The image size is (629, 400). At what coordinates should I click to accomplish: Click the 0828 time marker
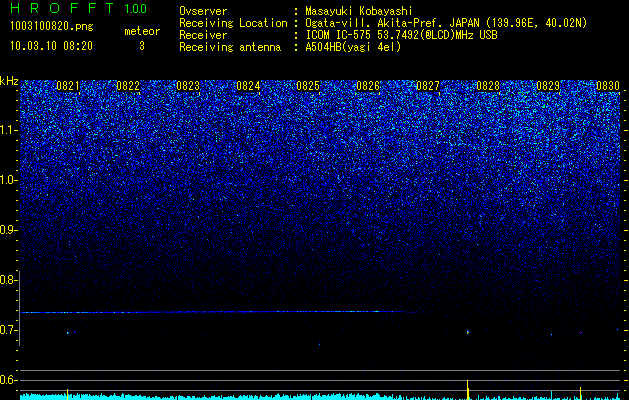click(x=488, y=86)
